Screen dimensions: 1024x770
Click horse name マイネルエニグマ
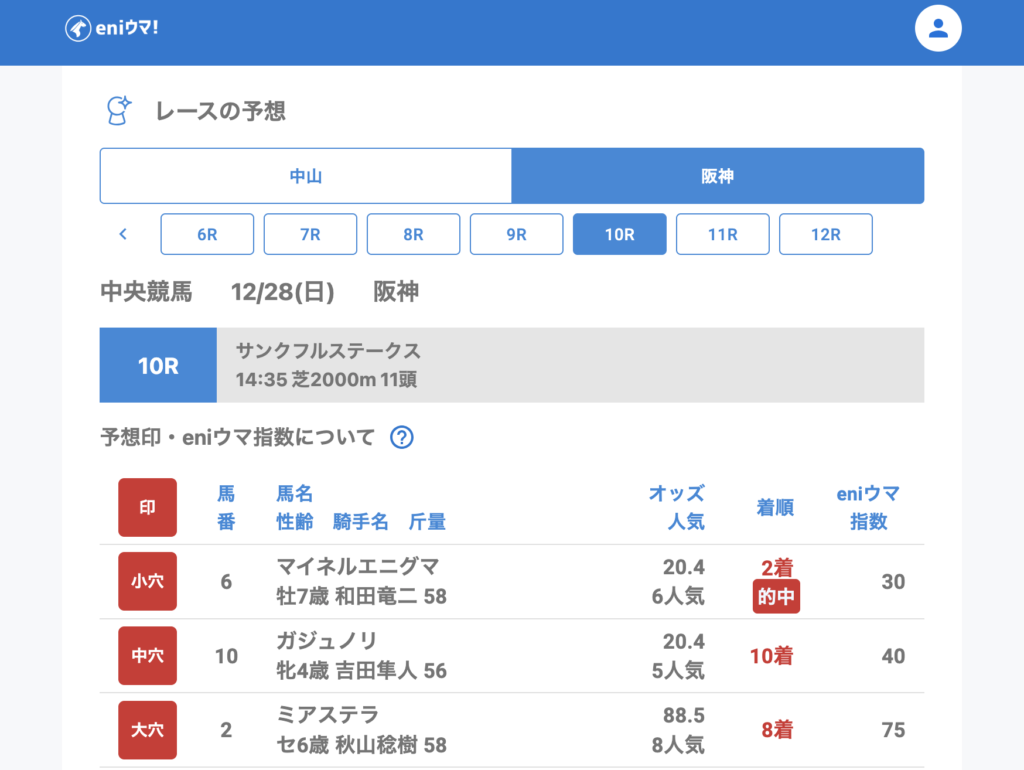(x=357, y=567)
